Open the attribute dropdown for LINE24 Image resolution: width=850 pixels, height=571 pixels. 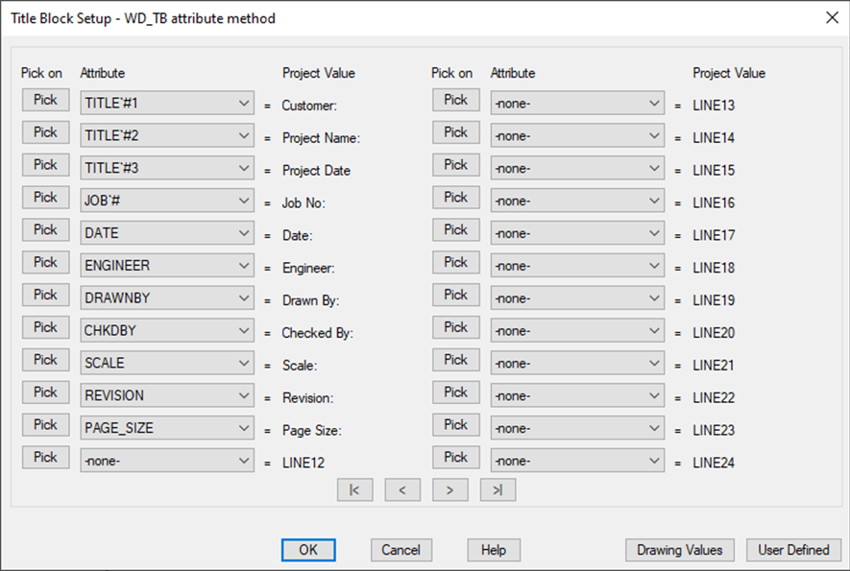pos(577,461)
